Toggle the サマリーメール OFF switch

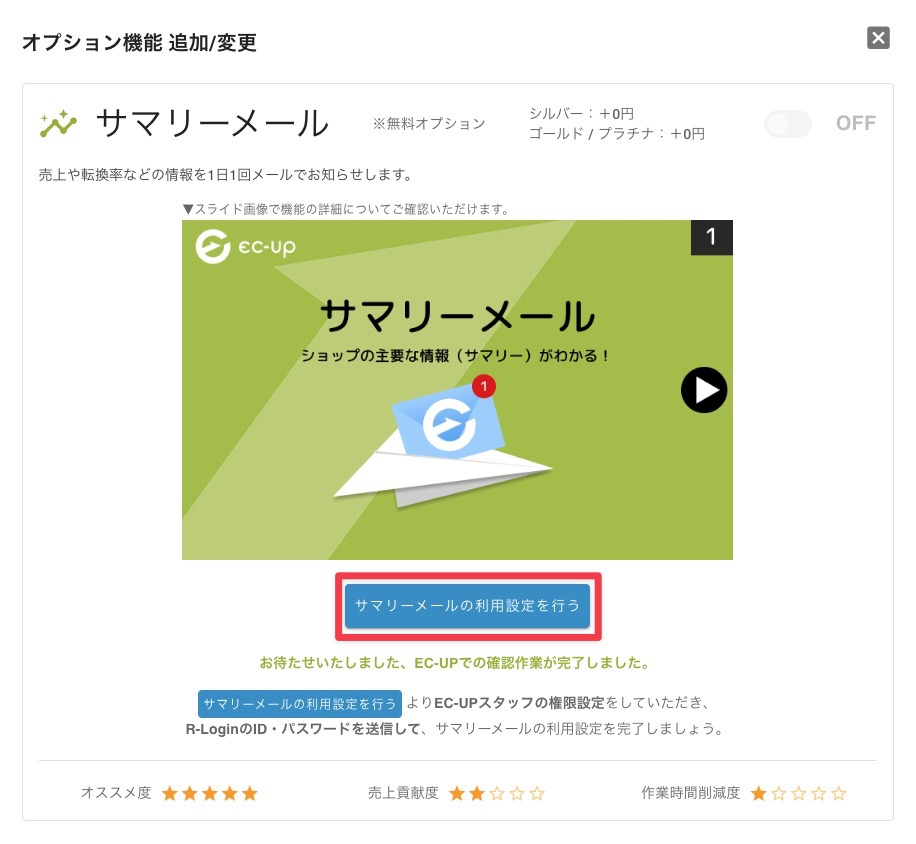coord(788,123)
